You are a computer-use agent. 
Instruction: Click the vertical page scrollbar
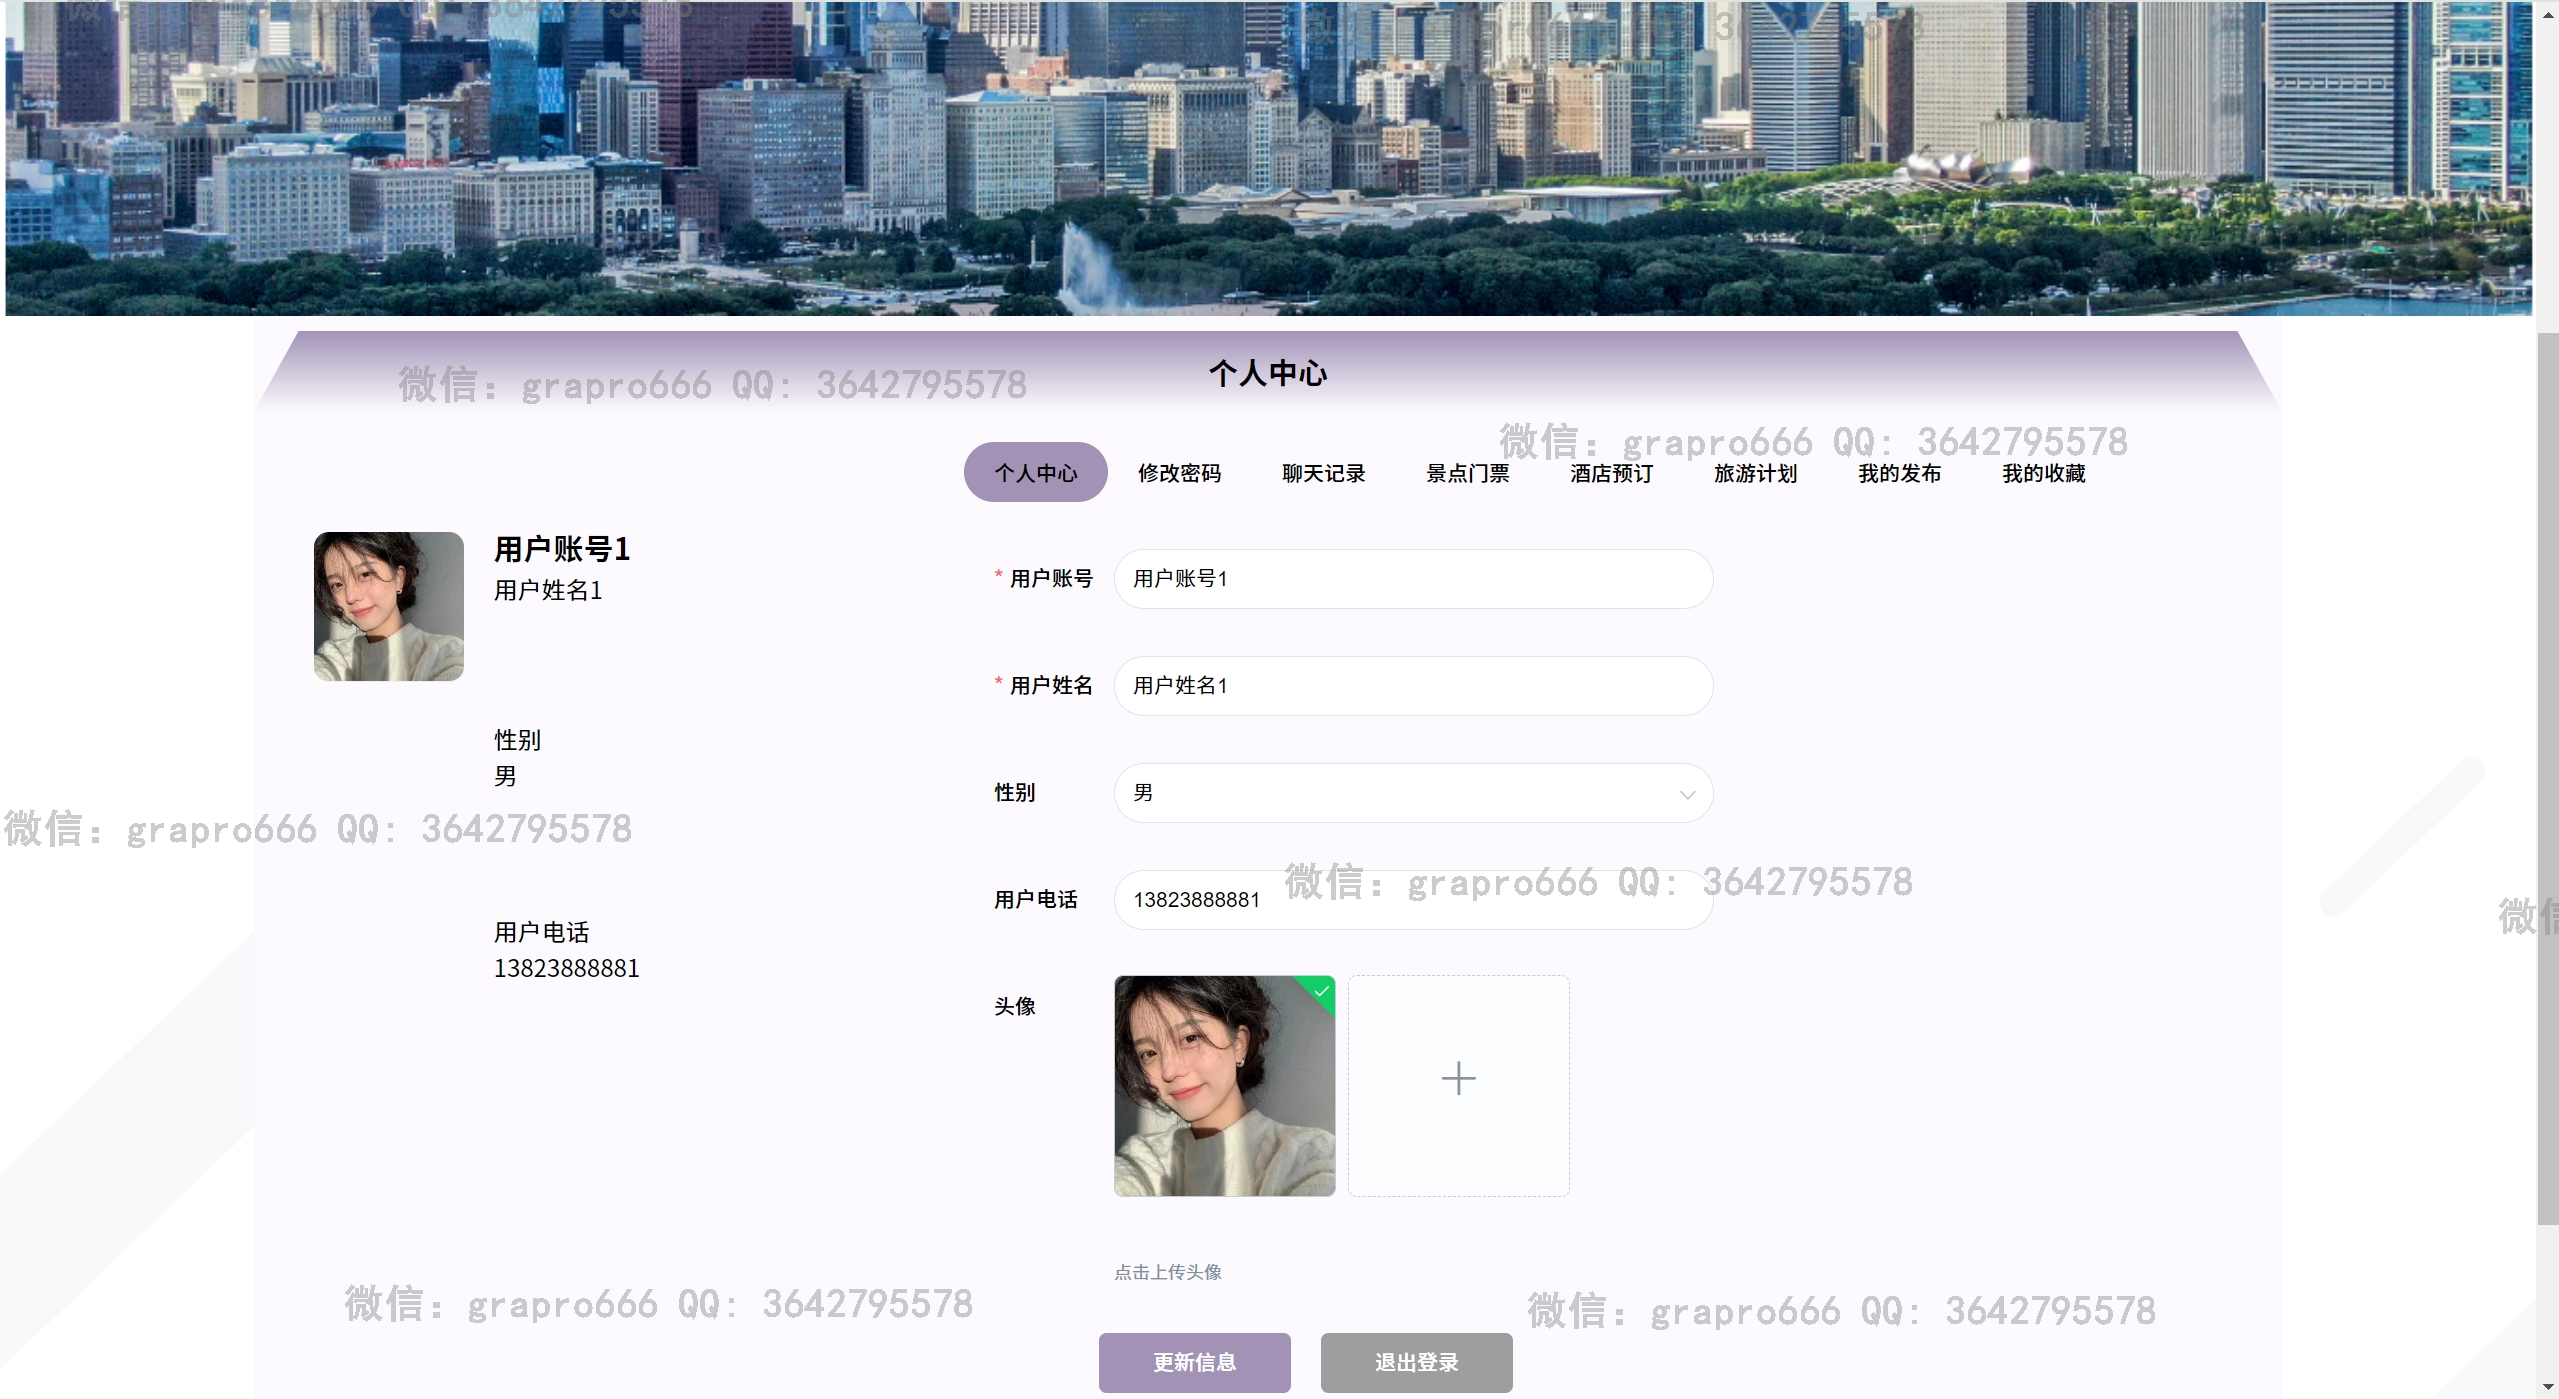point(2547,780)
